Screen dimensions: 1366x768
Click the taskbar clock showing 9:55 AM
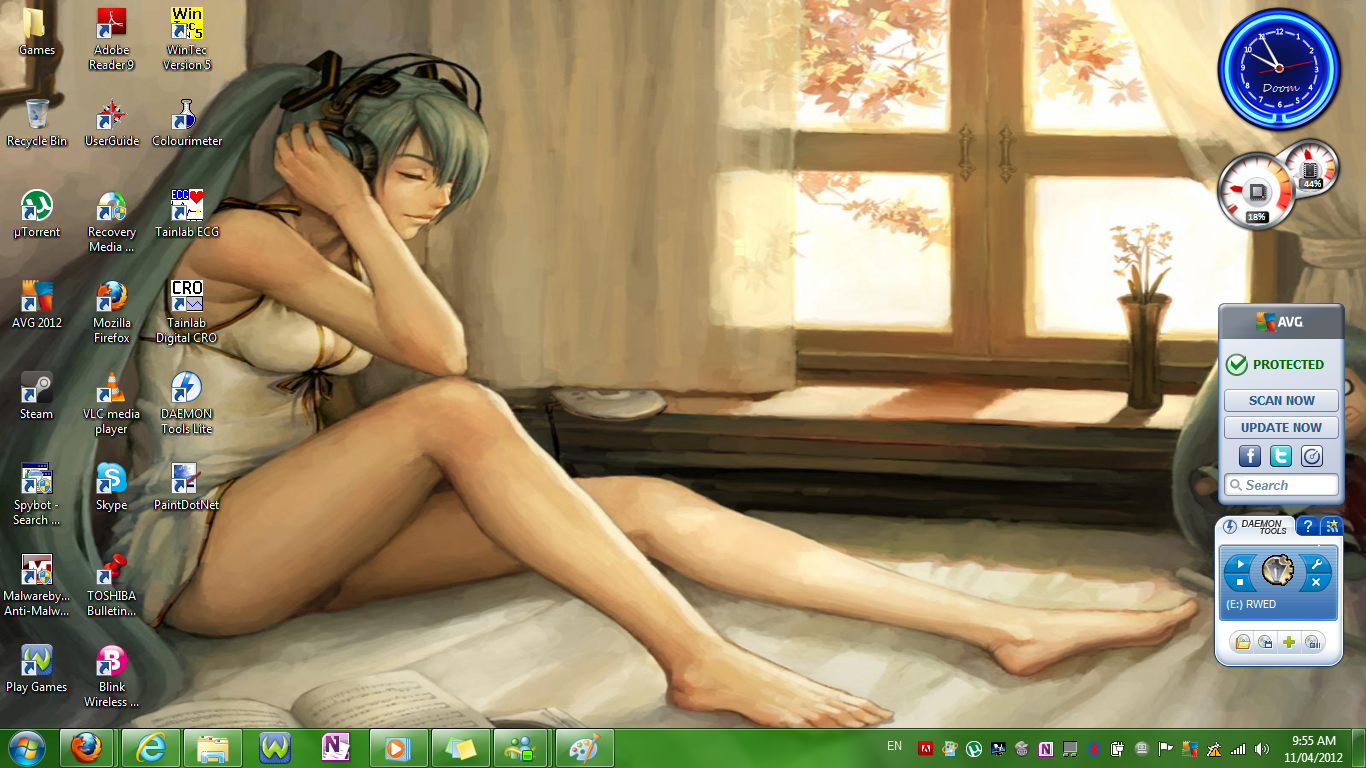[1314, 748]
